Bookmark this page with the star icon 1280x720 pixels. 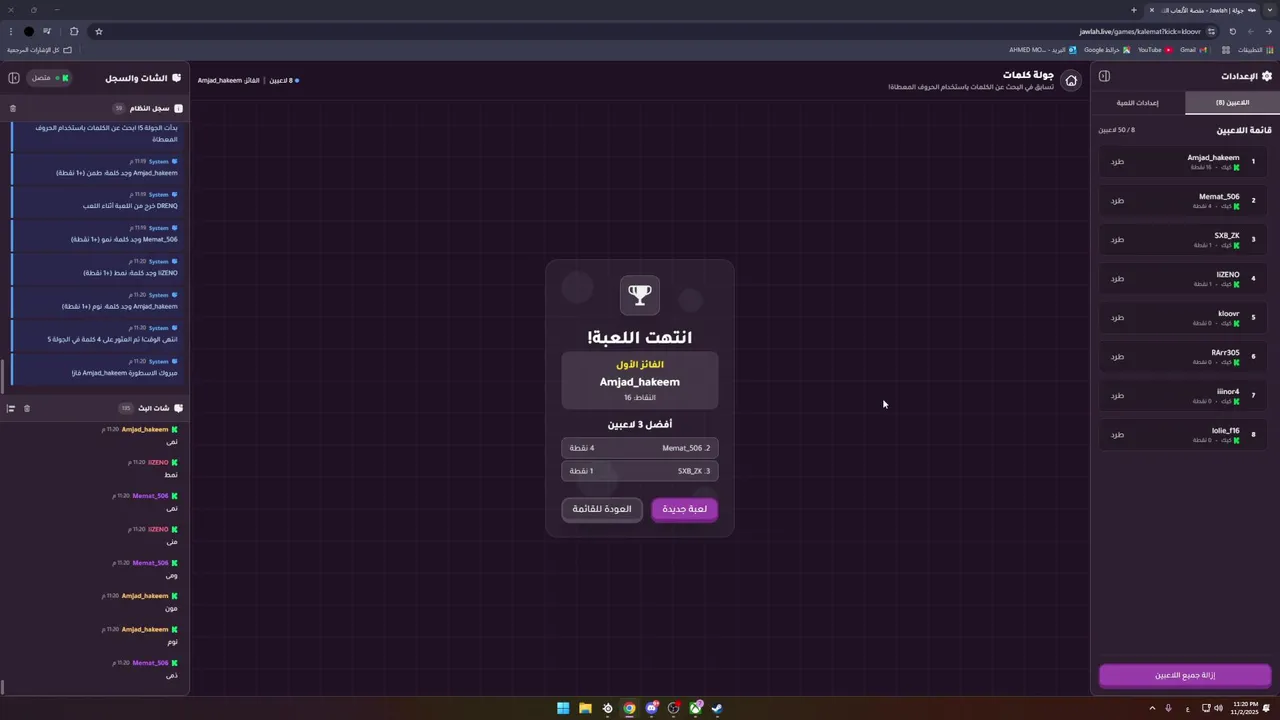[x=98, y=31]
